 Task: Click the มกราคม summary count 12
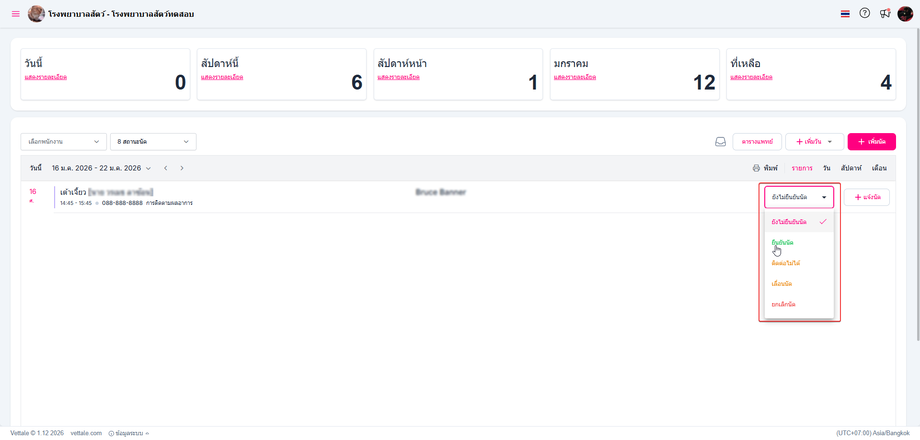[704, 83]
